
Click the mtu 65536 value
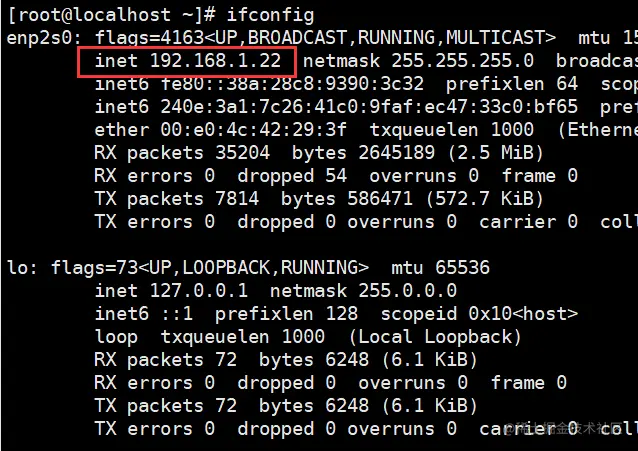click(440, 268)
